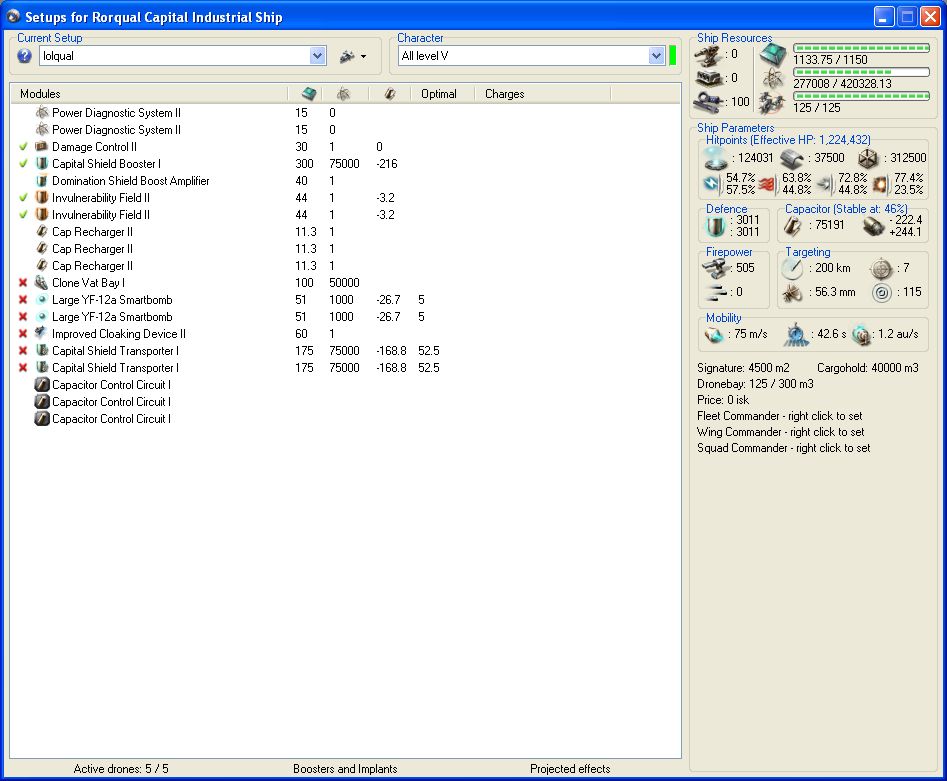Click the first Cap Recharger II icon
This screenshot has height=781, width=947.
pos(42,231)
